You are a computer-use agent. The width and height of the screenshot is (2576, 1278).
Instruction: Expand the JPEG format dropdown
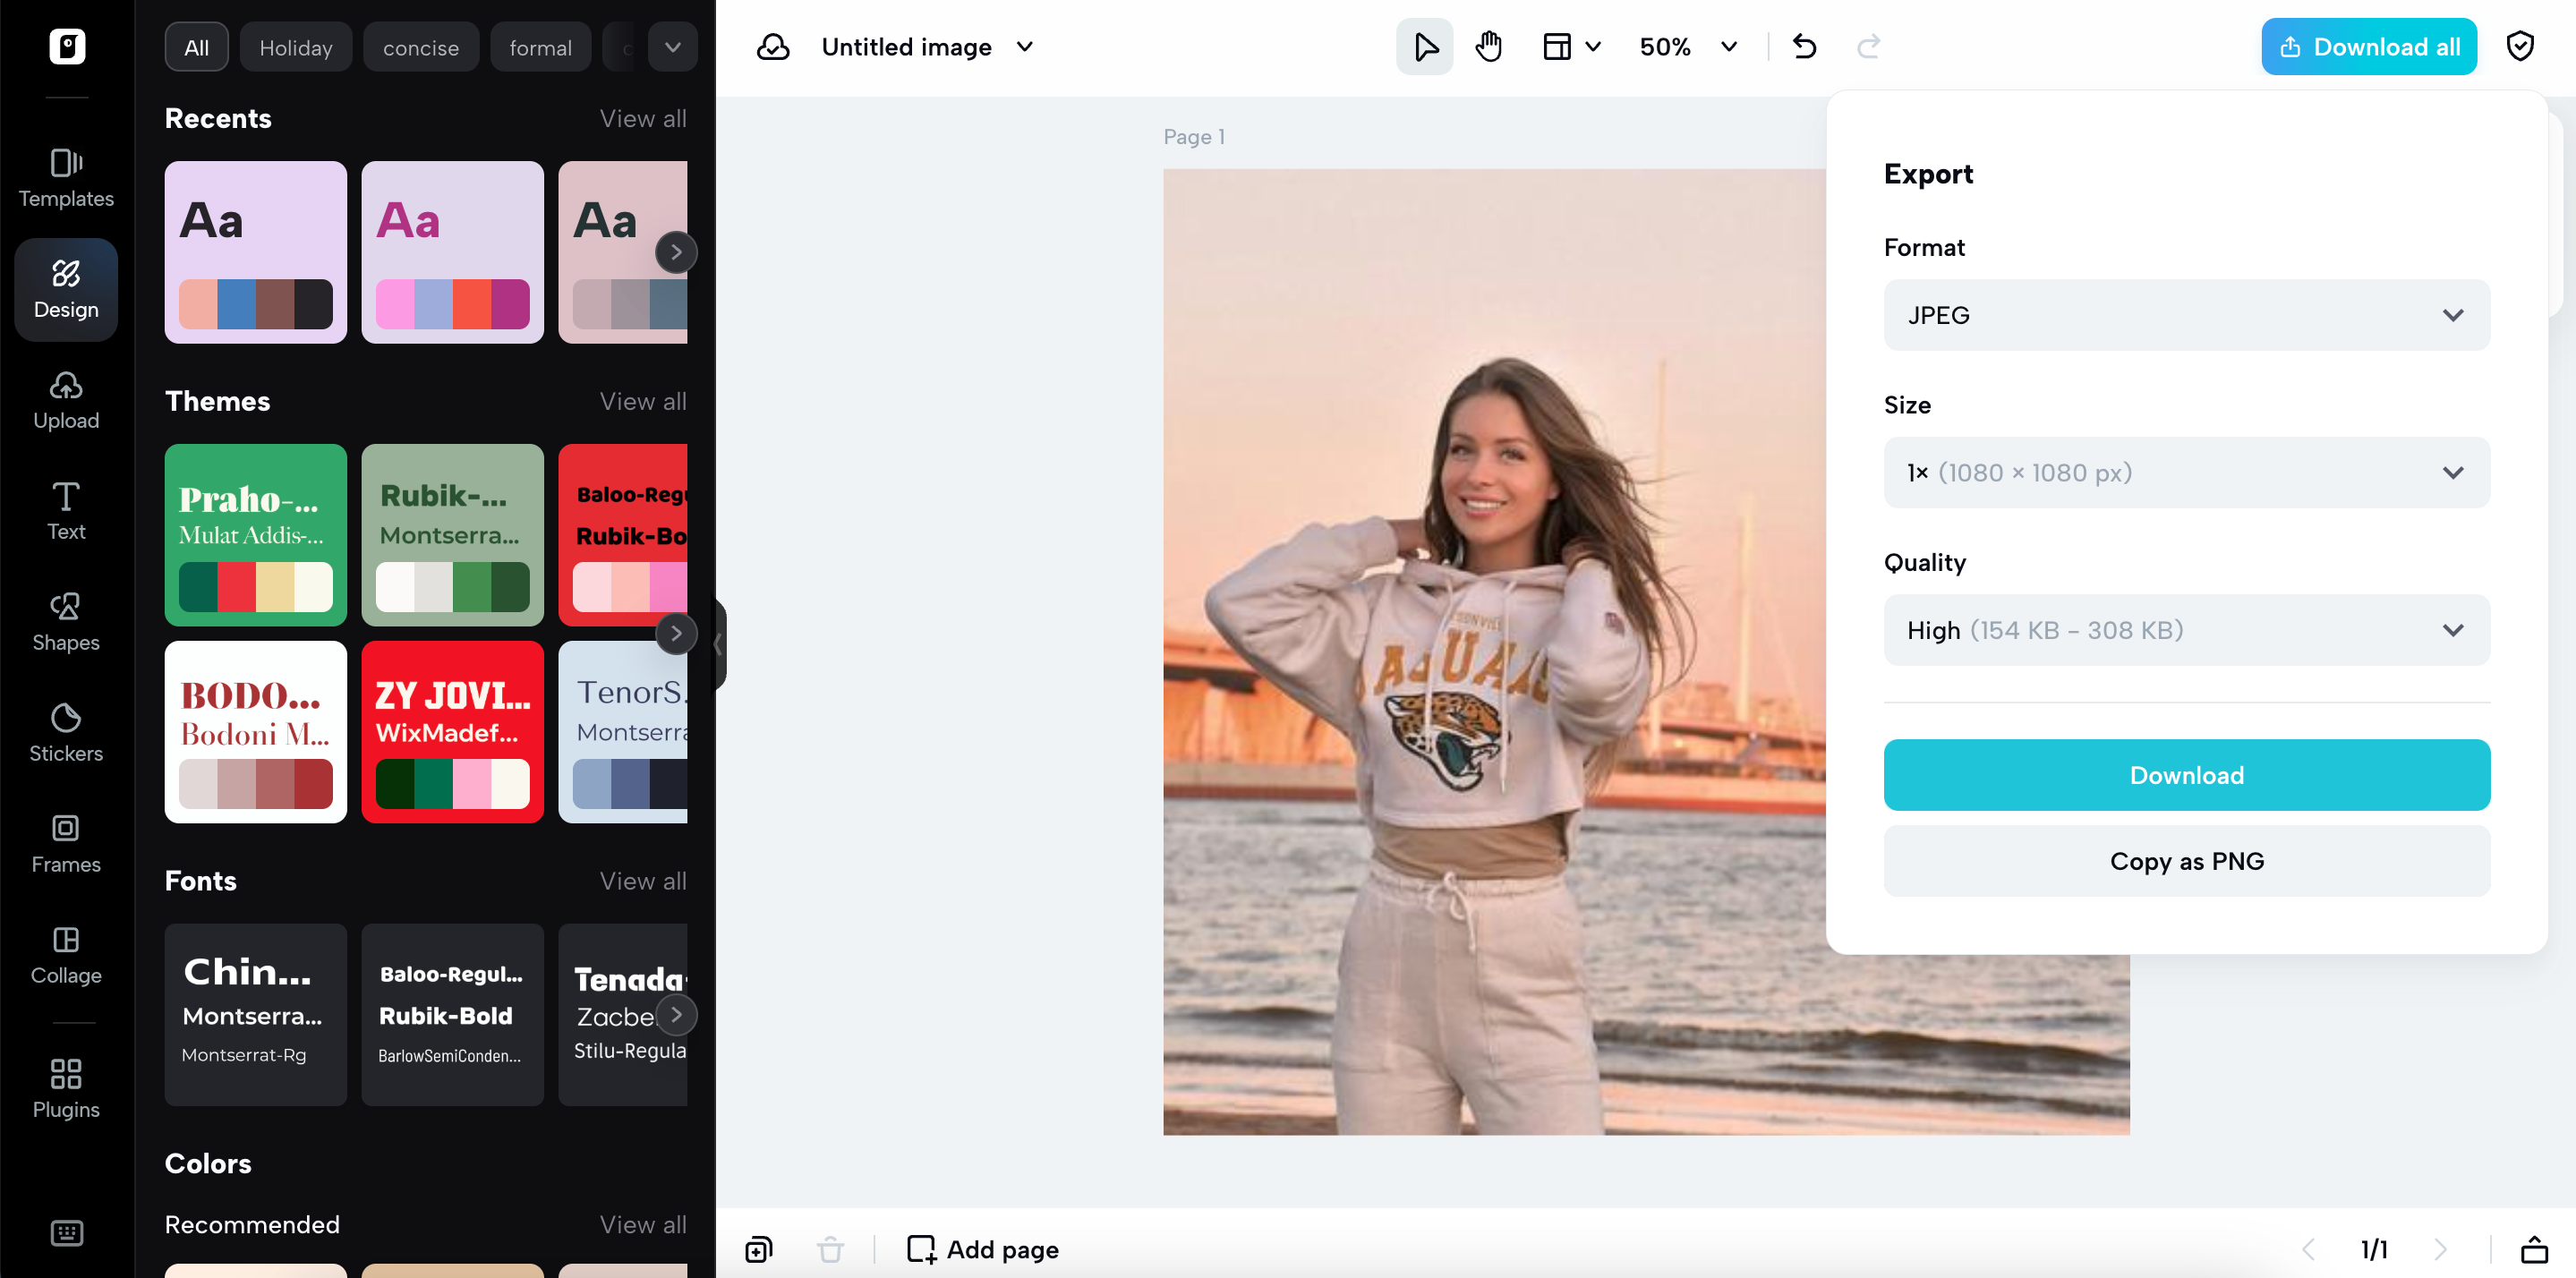pyautogui.click(x=2186, y=315)
